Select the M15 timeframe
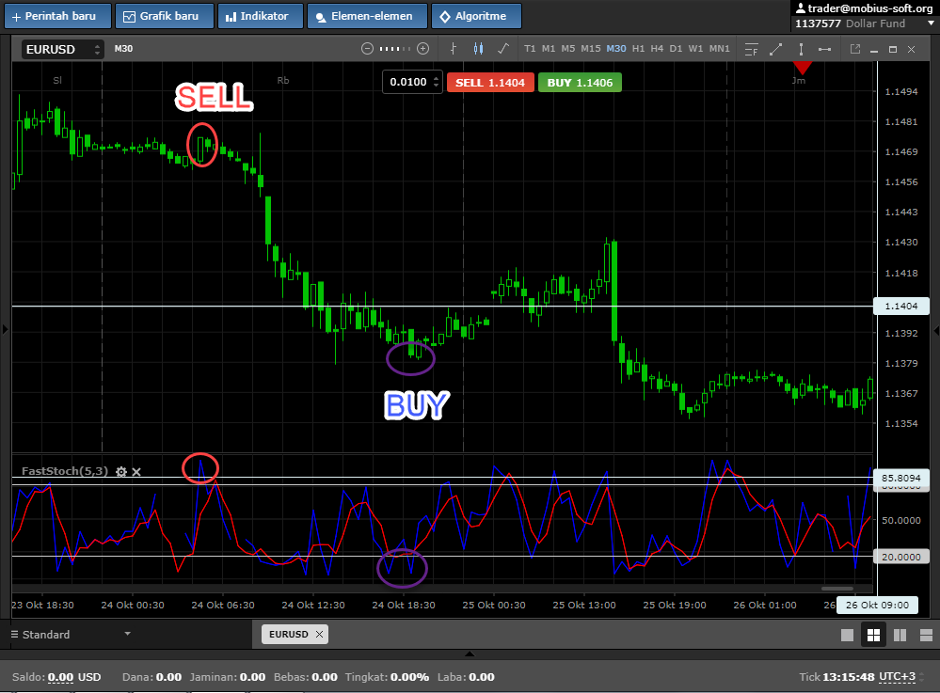This screenshot has width=940, height=693. pyautogui.click(x=590, y=49)
